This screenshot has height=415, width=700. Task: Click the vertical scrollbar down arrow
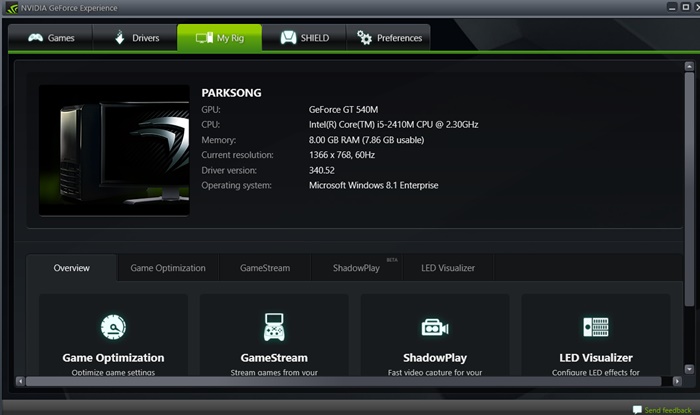coord(689,369)
